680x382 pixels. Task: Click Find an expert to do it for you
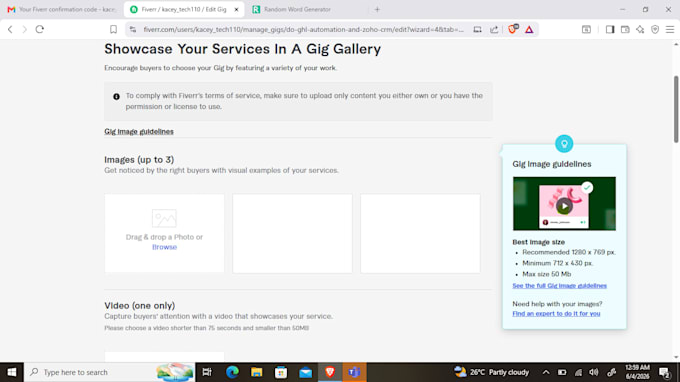click(x=556, y=313)
